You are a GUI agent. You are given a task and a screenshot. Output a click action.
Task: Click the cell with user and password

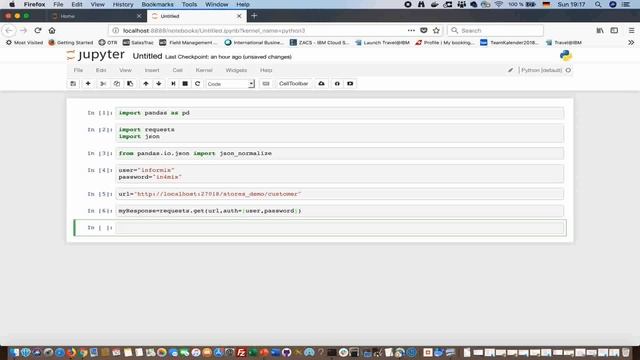pos(340,174)
